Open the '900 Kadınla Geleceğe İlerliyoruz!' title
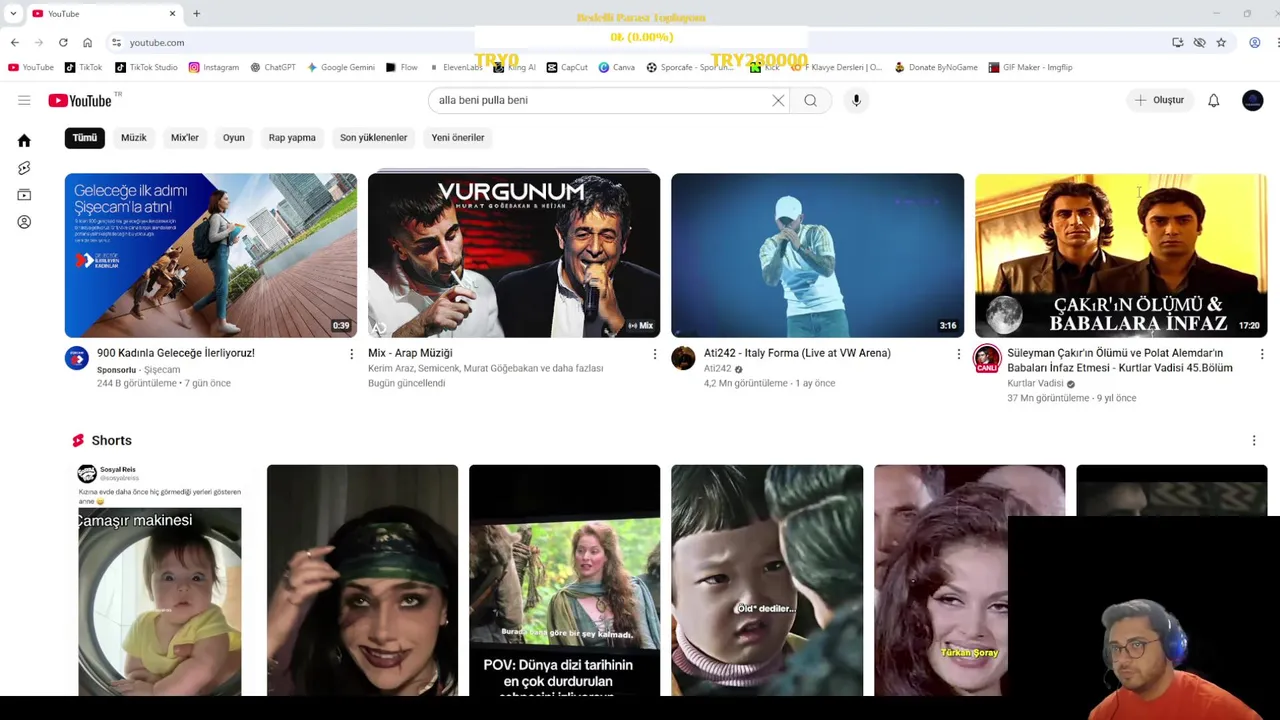Screen dimensions: 1280x720 tap(176, 353)
